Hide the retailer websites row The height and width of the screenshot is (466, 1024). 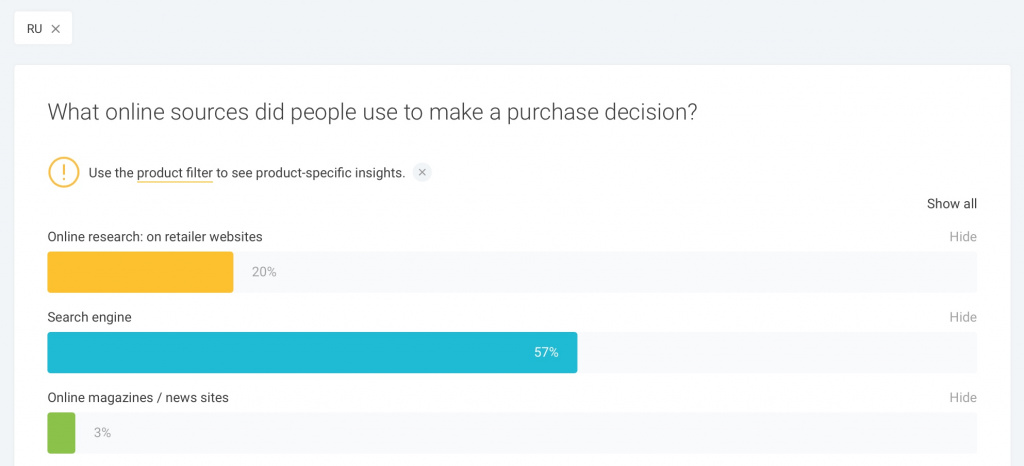962,237
